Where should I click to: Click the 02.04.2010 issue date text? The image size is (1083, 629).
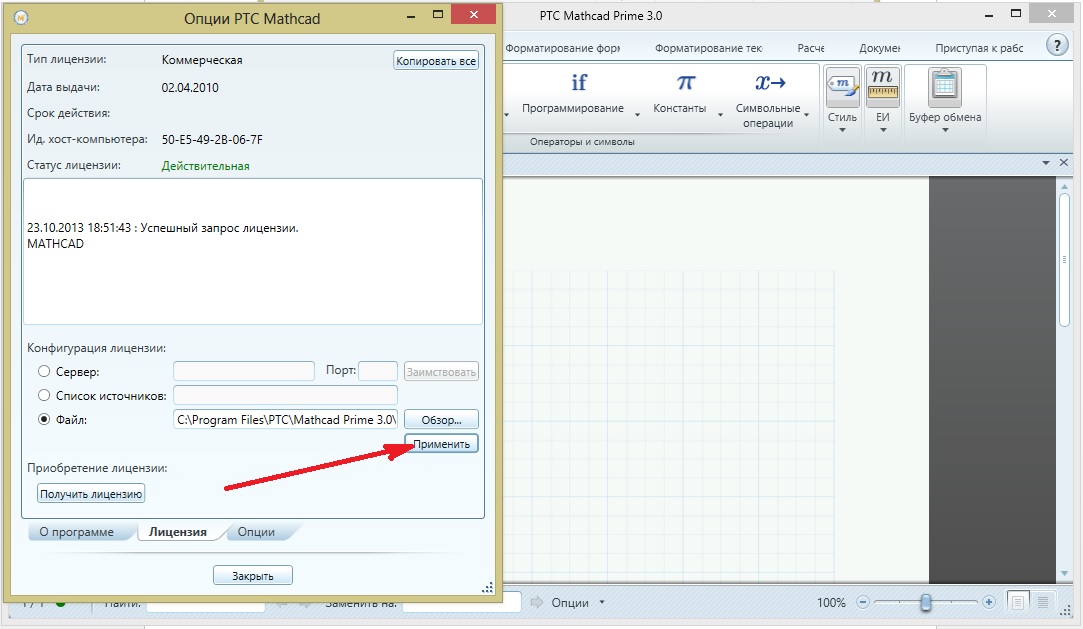point(190,88)
